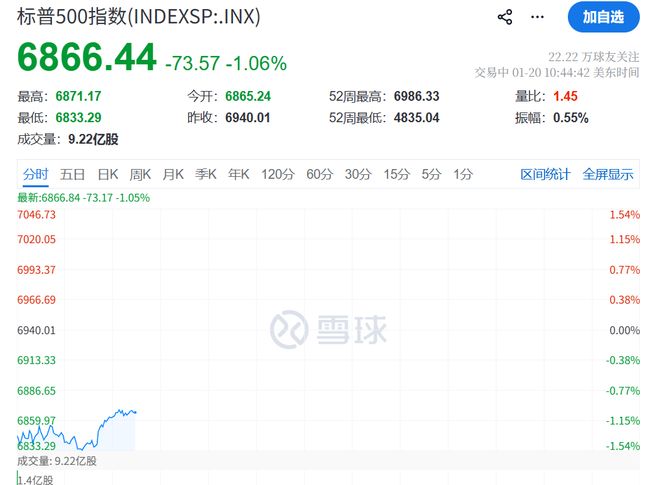Click the 52周最高 value 6986.33

[416, 96]
